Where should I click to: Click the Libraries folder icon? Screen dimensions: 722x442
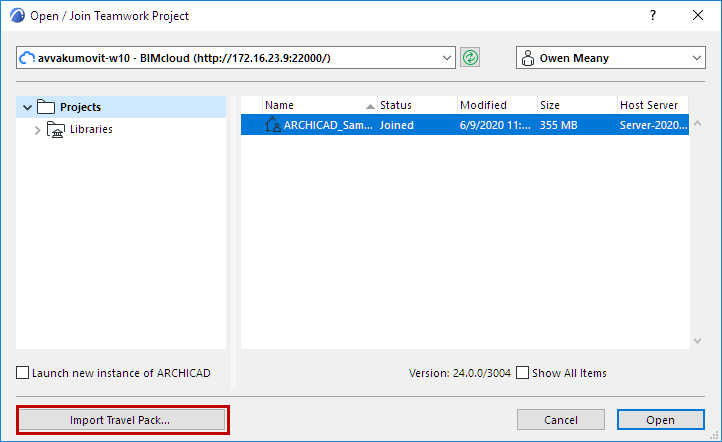(x=56, y=129)
